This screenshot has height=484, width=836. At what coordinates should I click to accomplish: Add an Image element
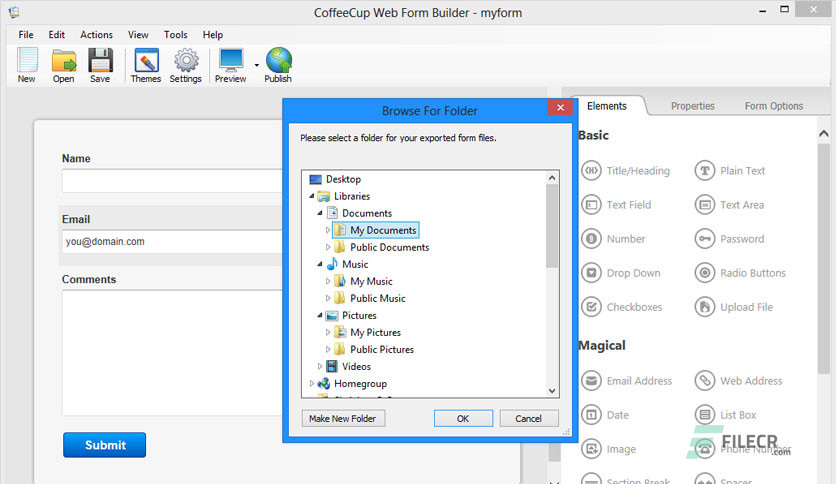609,449
